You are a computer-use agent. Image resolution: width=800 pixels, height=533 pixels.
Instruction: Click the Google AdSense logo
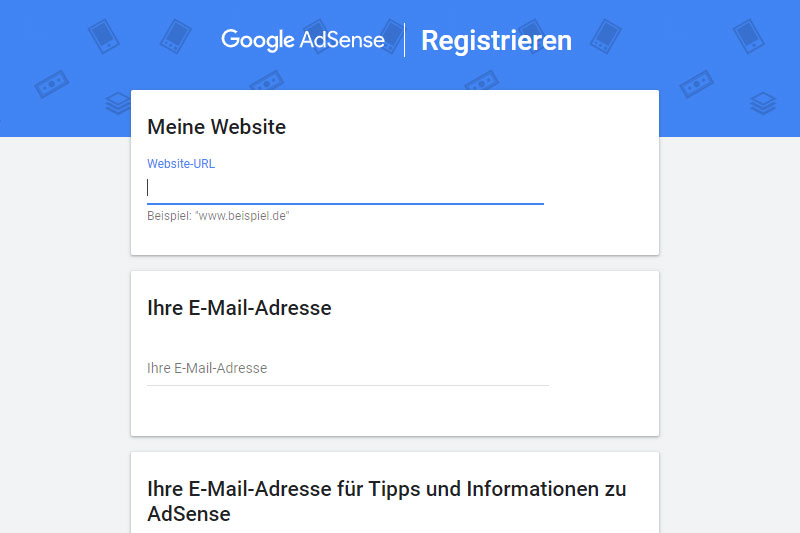(x=302, y=40)
